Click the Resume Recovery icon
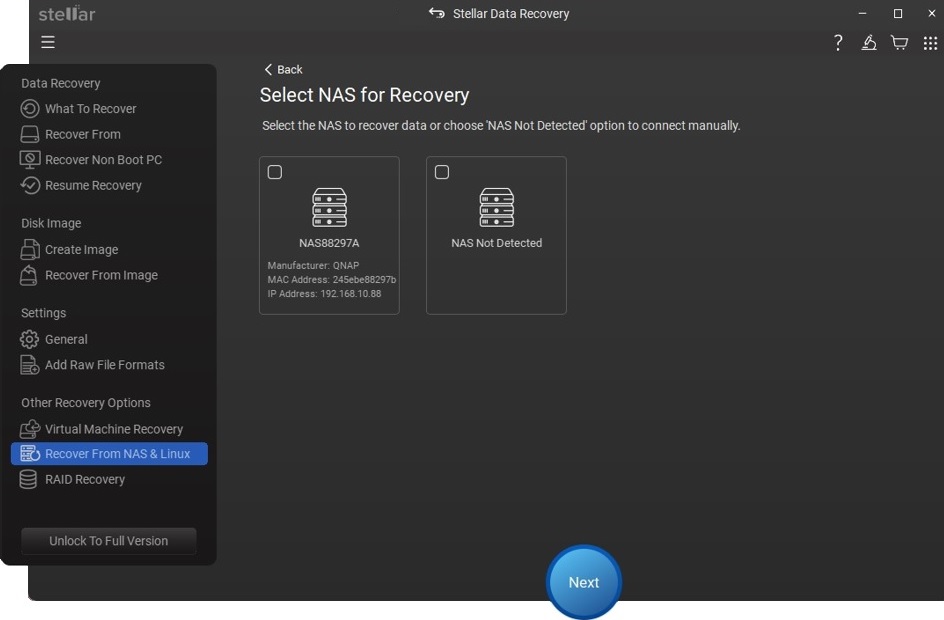 pos(30,185)
